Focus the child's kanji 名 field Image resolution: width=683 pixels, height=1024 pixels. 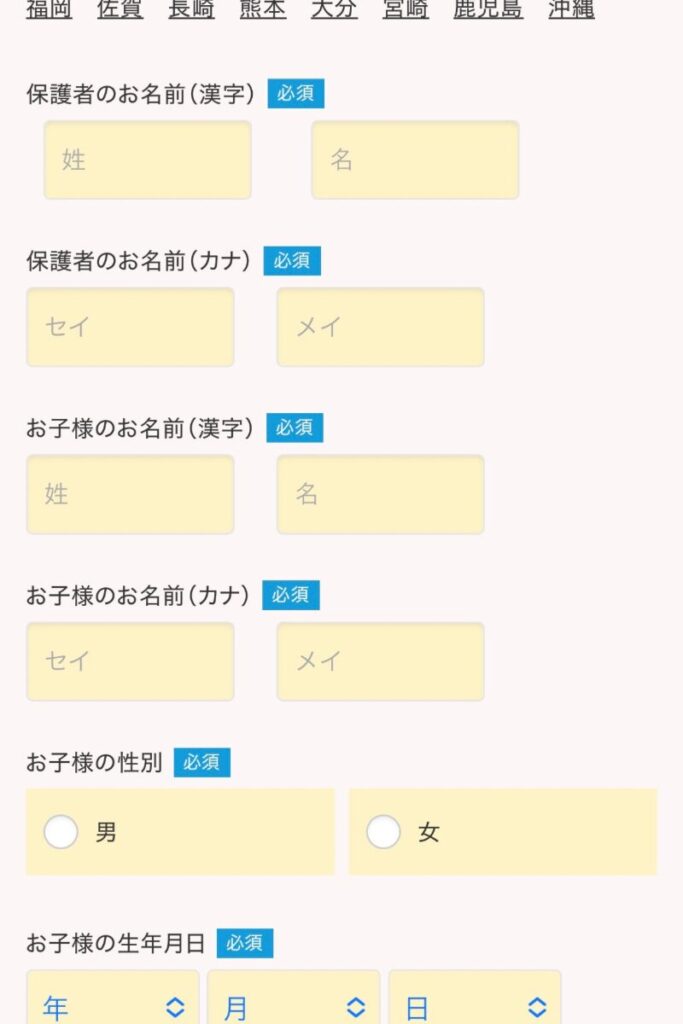(380, 494)
